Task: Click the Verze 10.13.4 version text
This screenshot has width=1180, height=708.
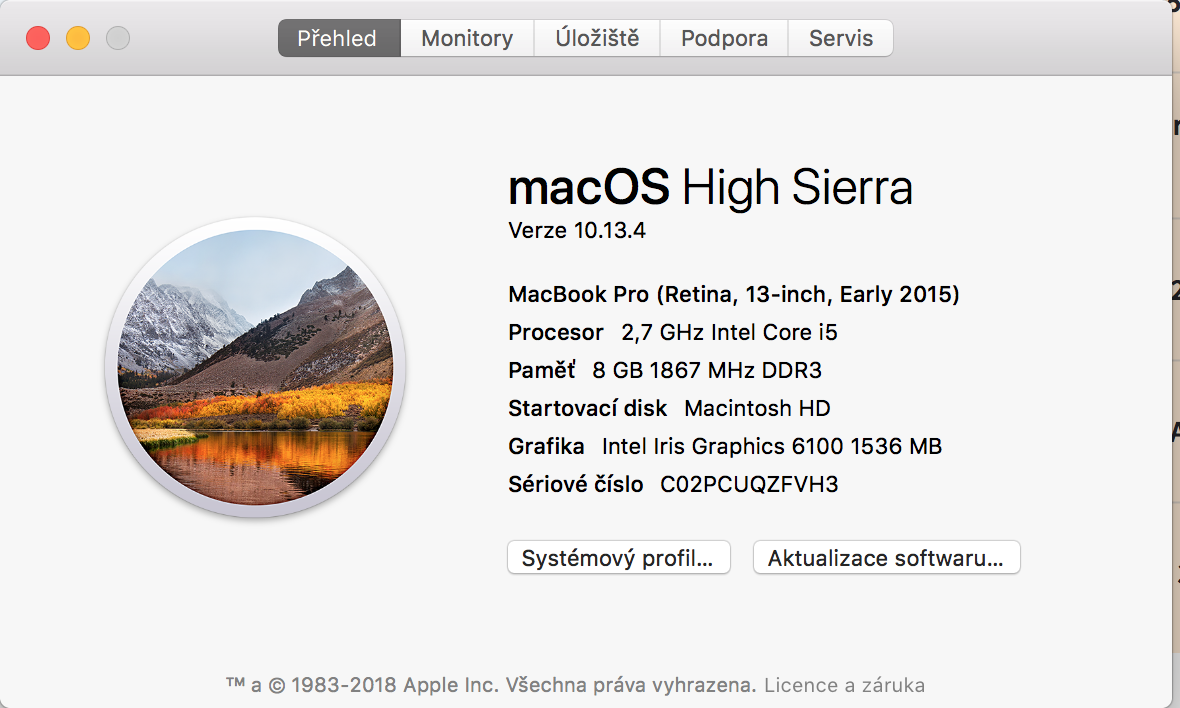Action: (577, 230)
